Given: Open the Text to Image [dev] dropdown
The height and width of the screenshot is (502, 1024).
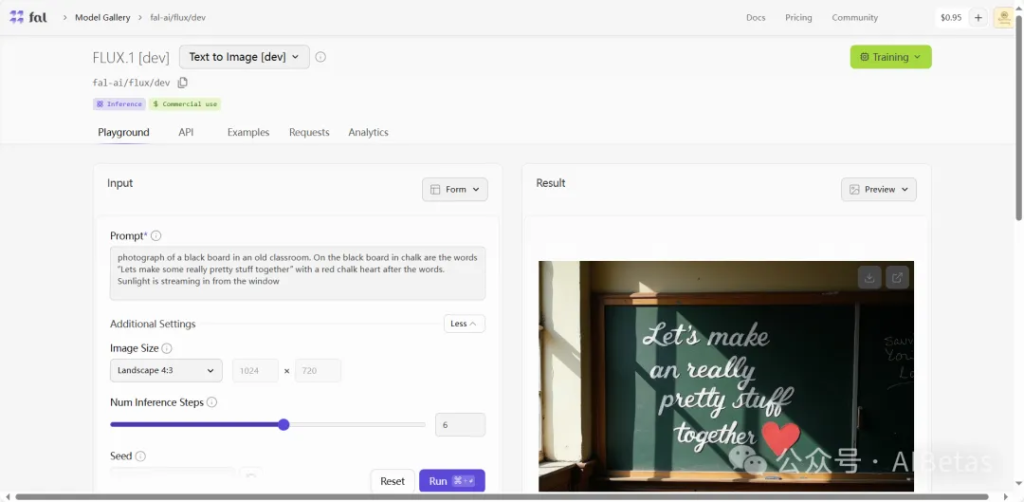Looking at the screenshot, I should coord(244,57).
